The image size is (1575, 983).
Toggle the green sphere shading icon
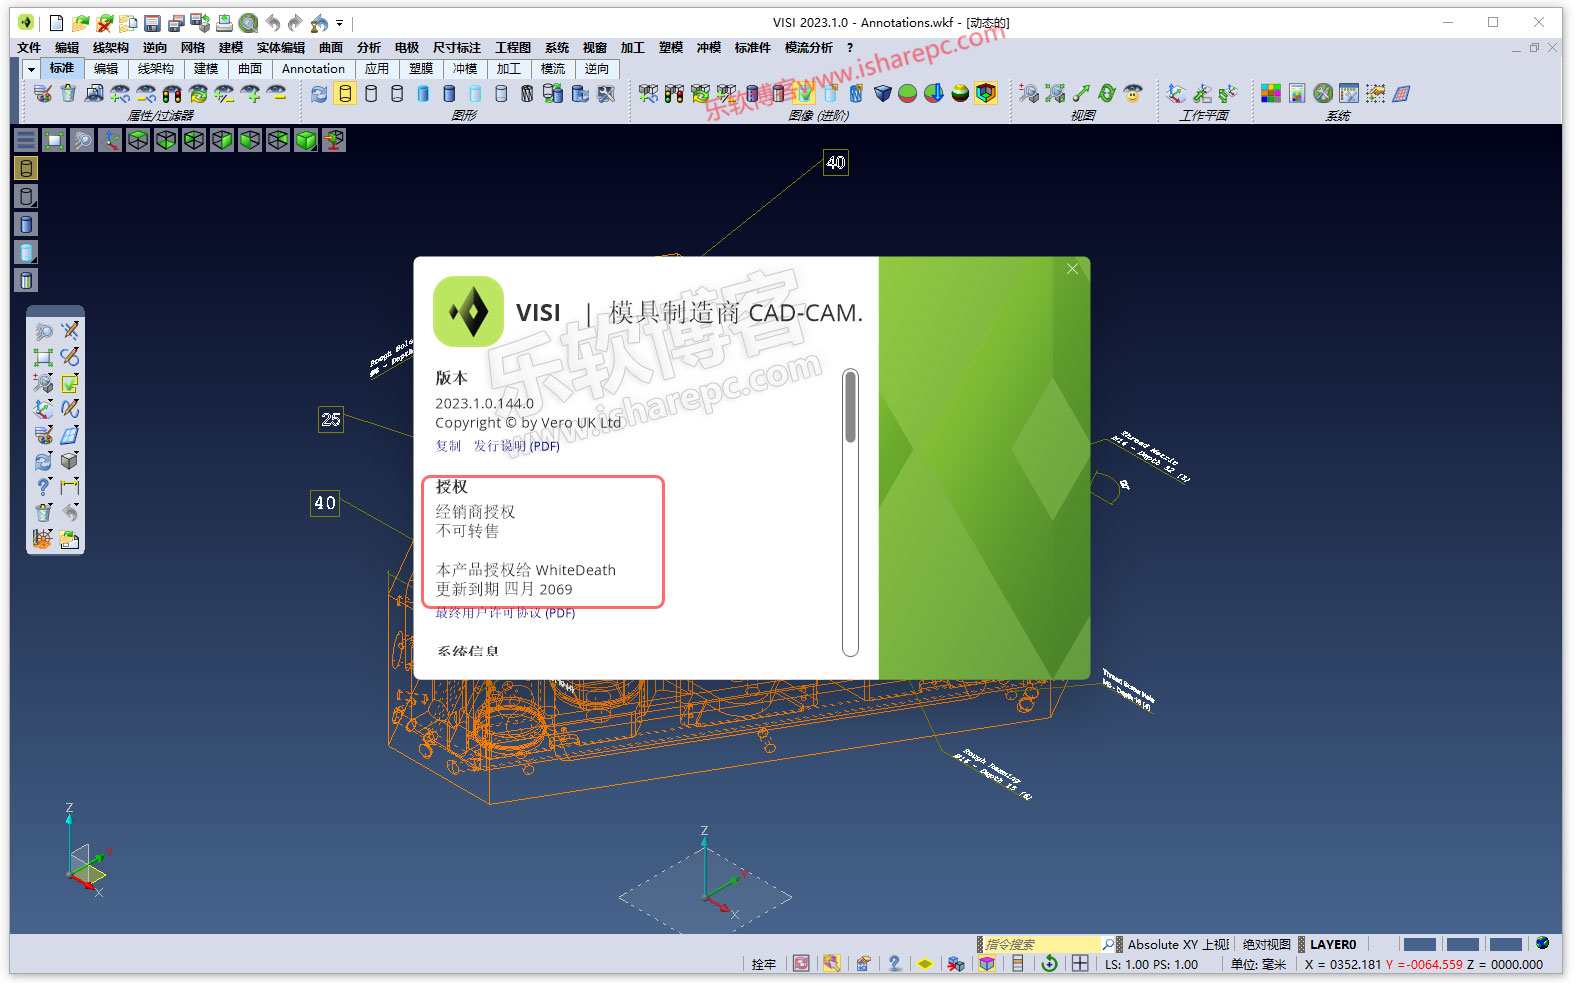coord(908,93)
